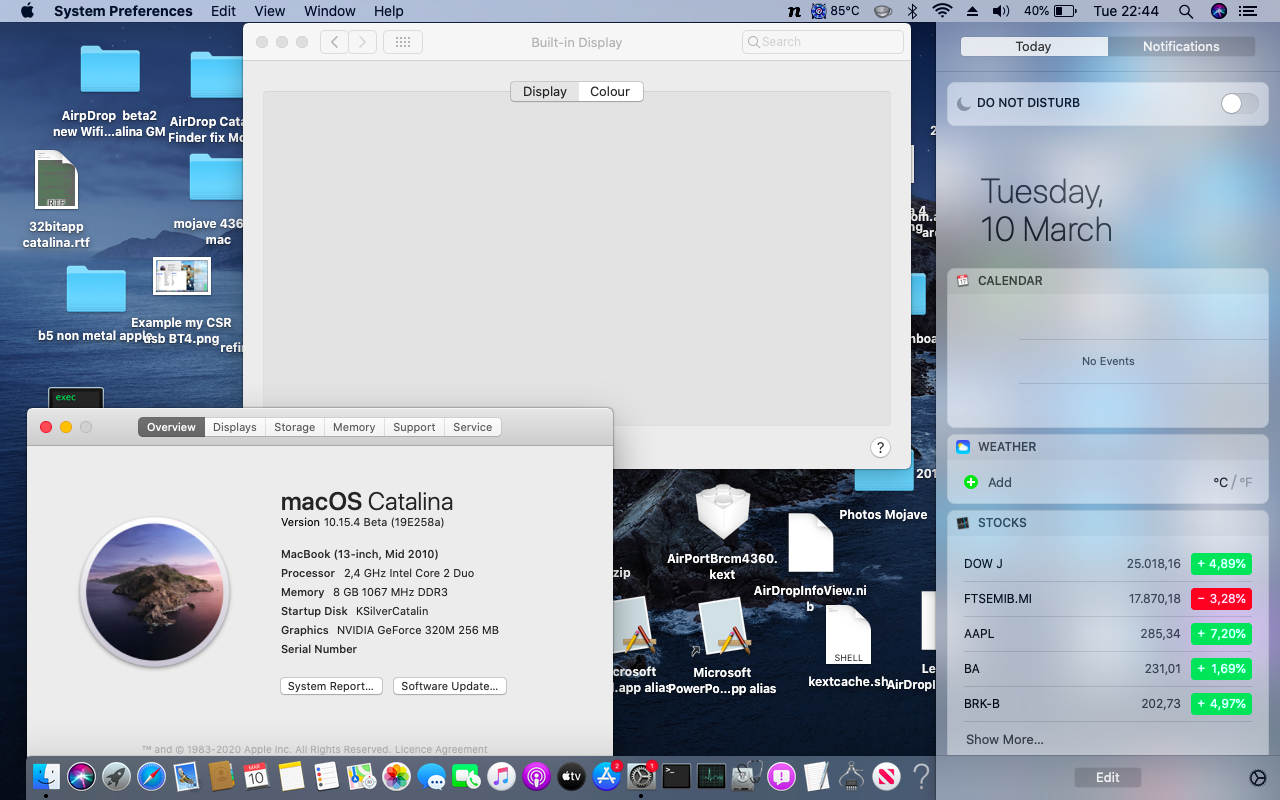Open System Preferences gear in Dock

coord(641,776)
